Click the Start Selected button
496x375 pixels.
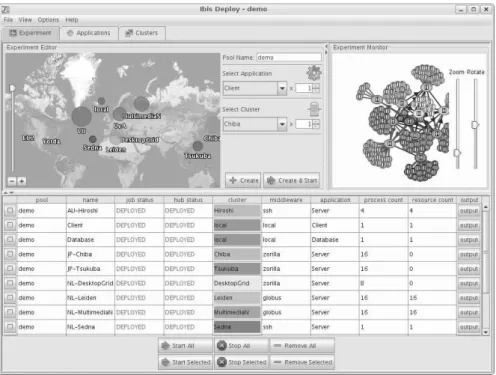(x=185, y=362)
